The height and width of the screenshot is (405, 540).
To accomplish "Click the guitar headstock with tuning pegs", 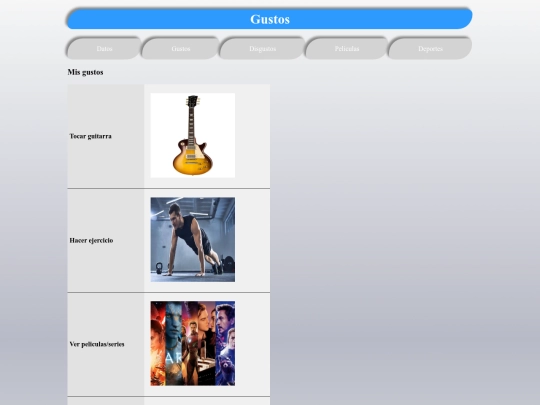I will [193, 101].
